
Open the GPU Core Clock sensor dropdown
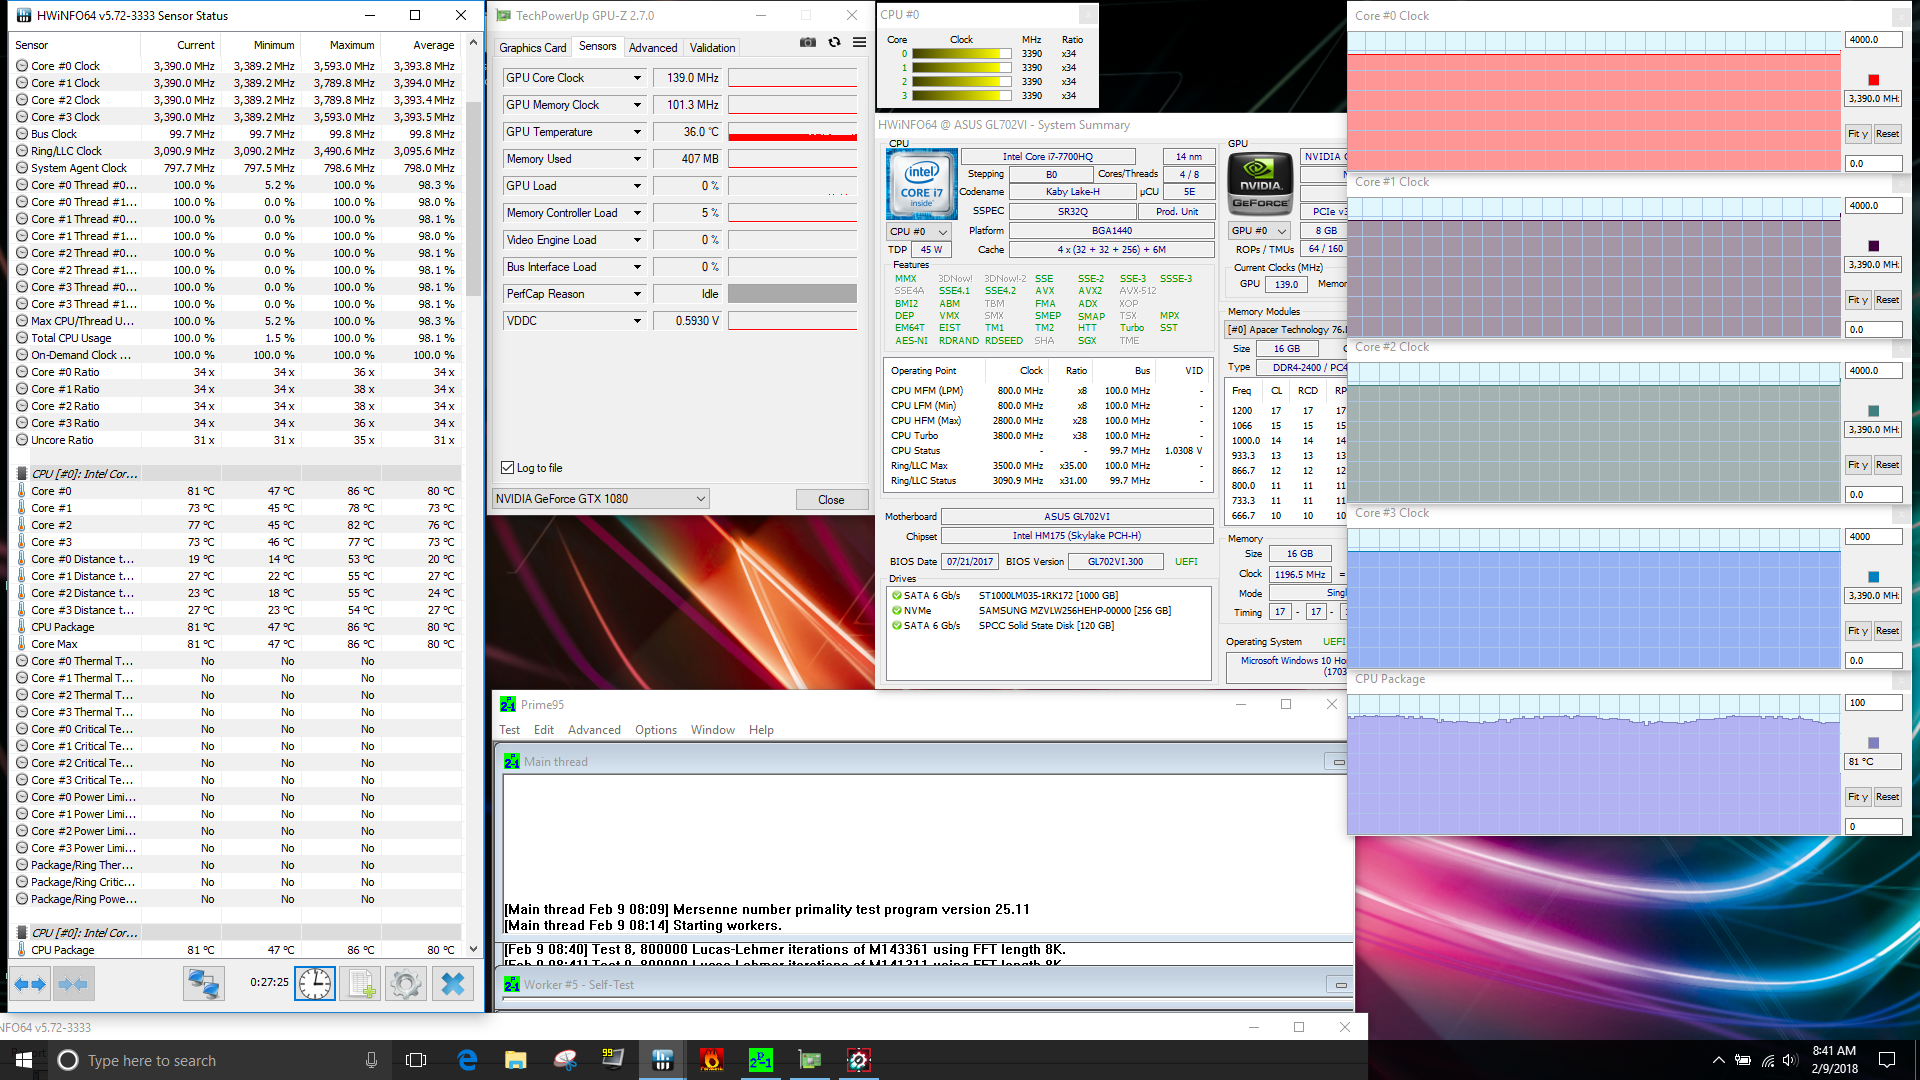click(637, 78)
